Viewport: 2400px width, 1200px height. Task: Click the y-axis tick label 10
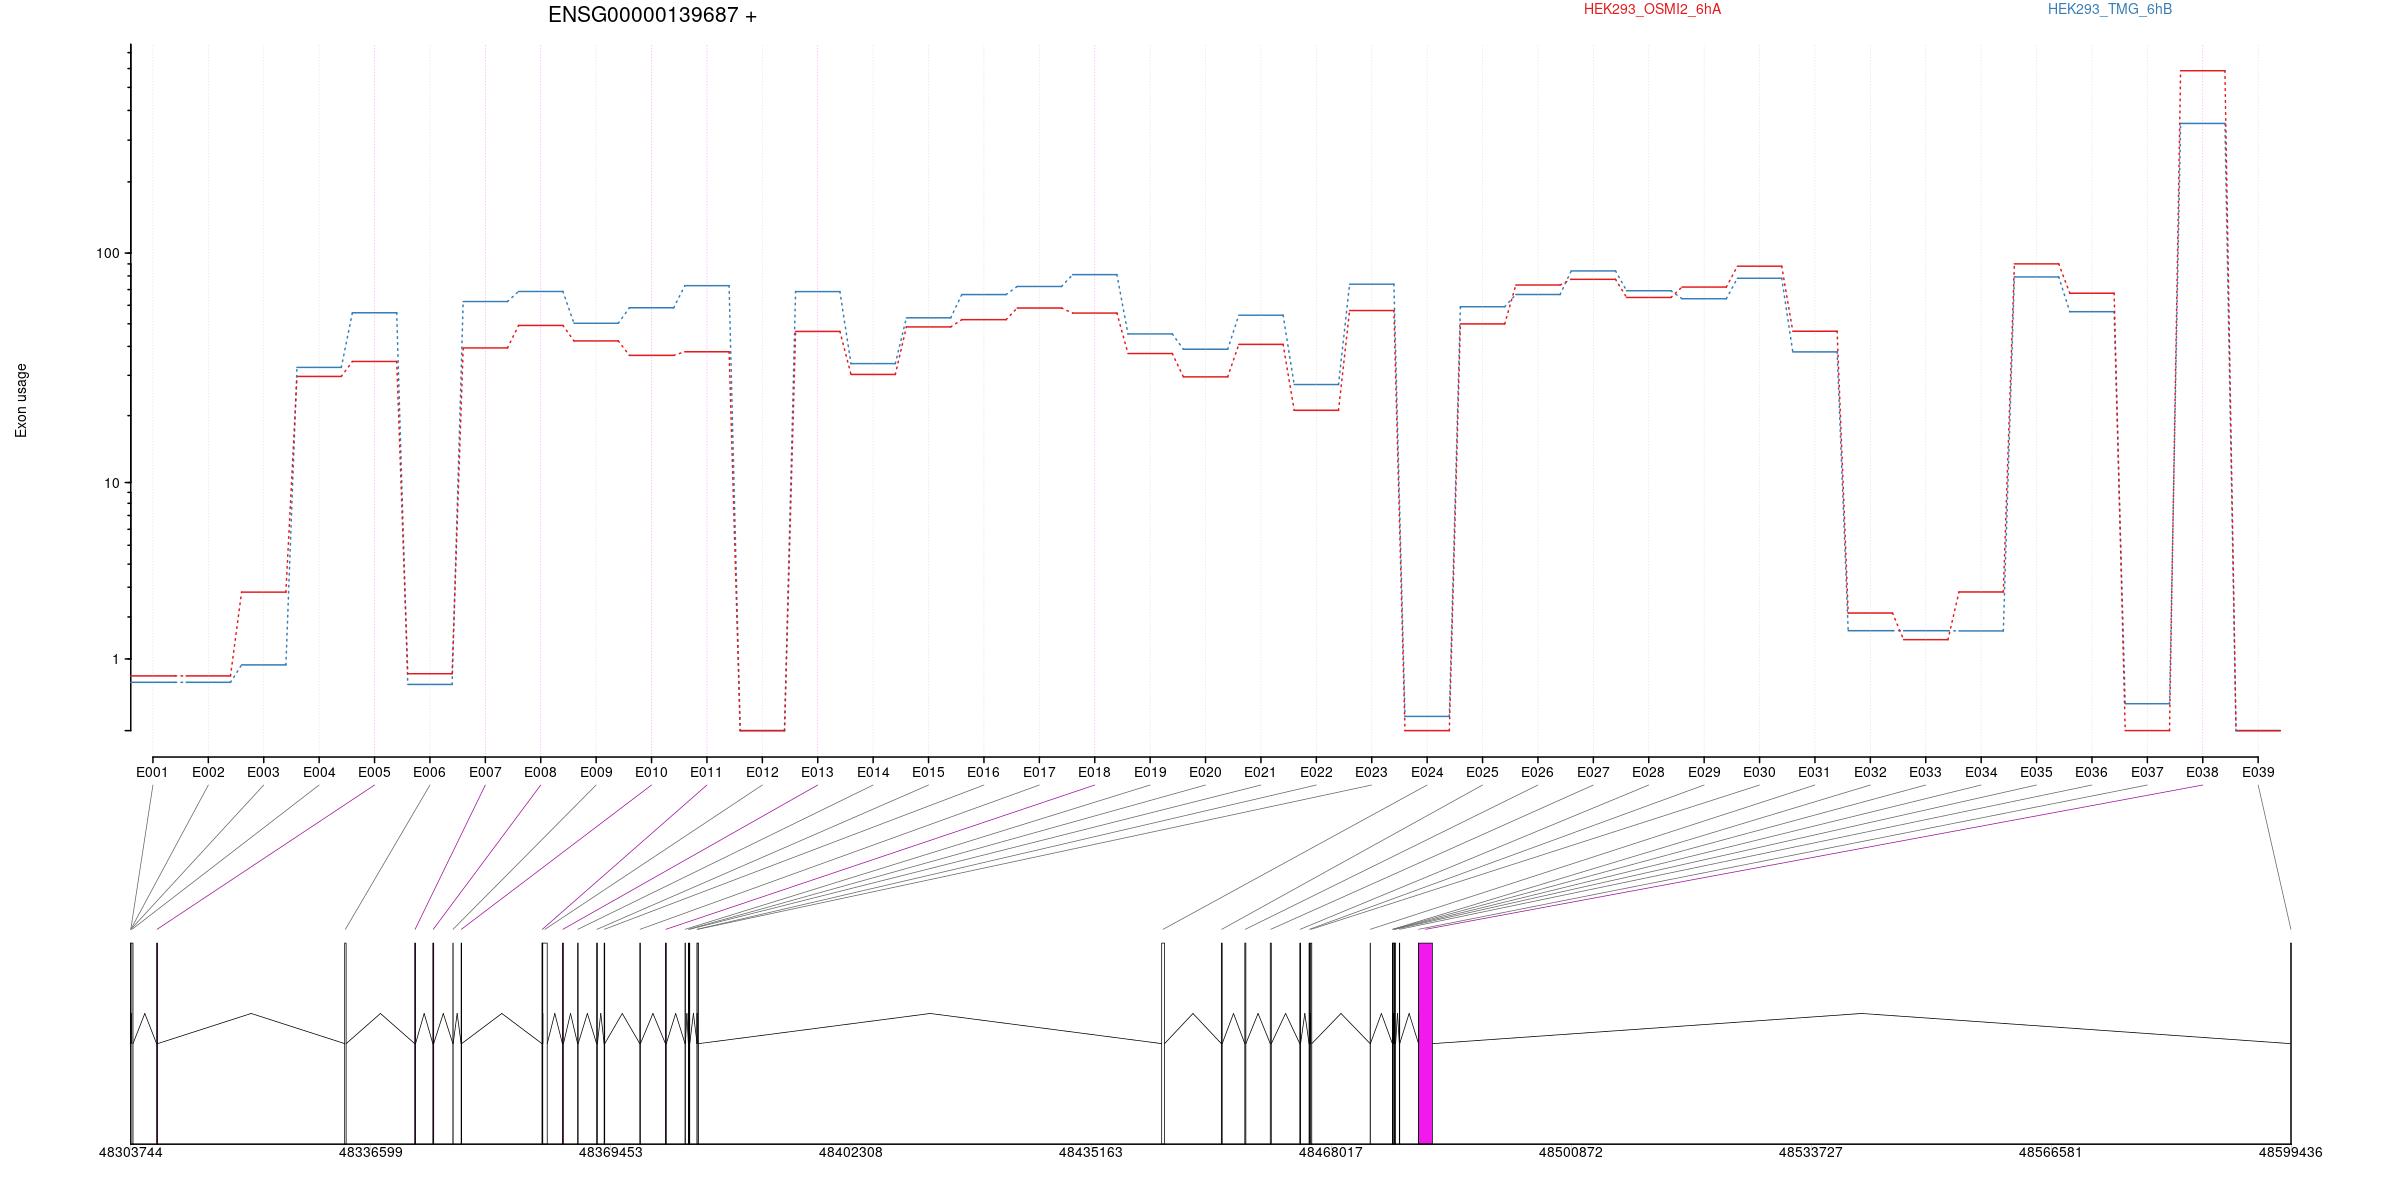[111, 483]
